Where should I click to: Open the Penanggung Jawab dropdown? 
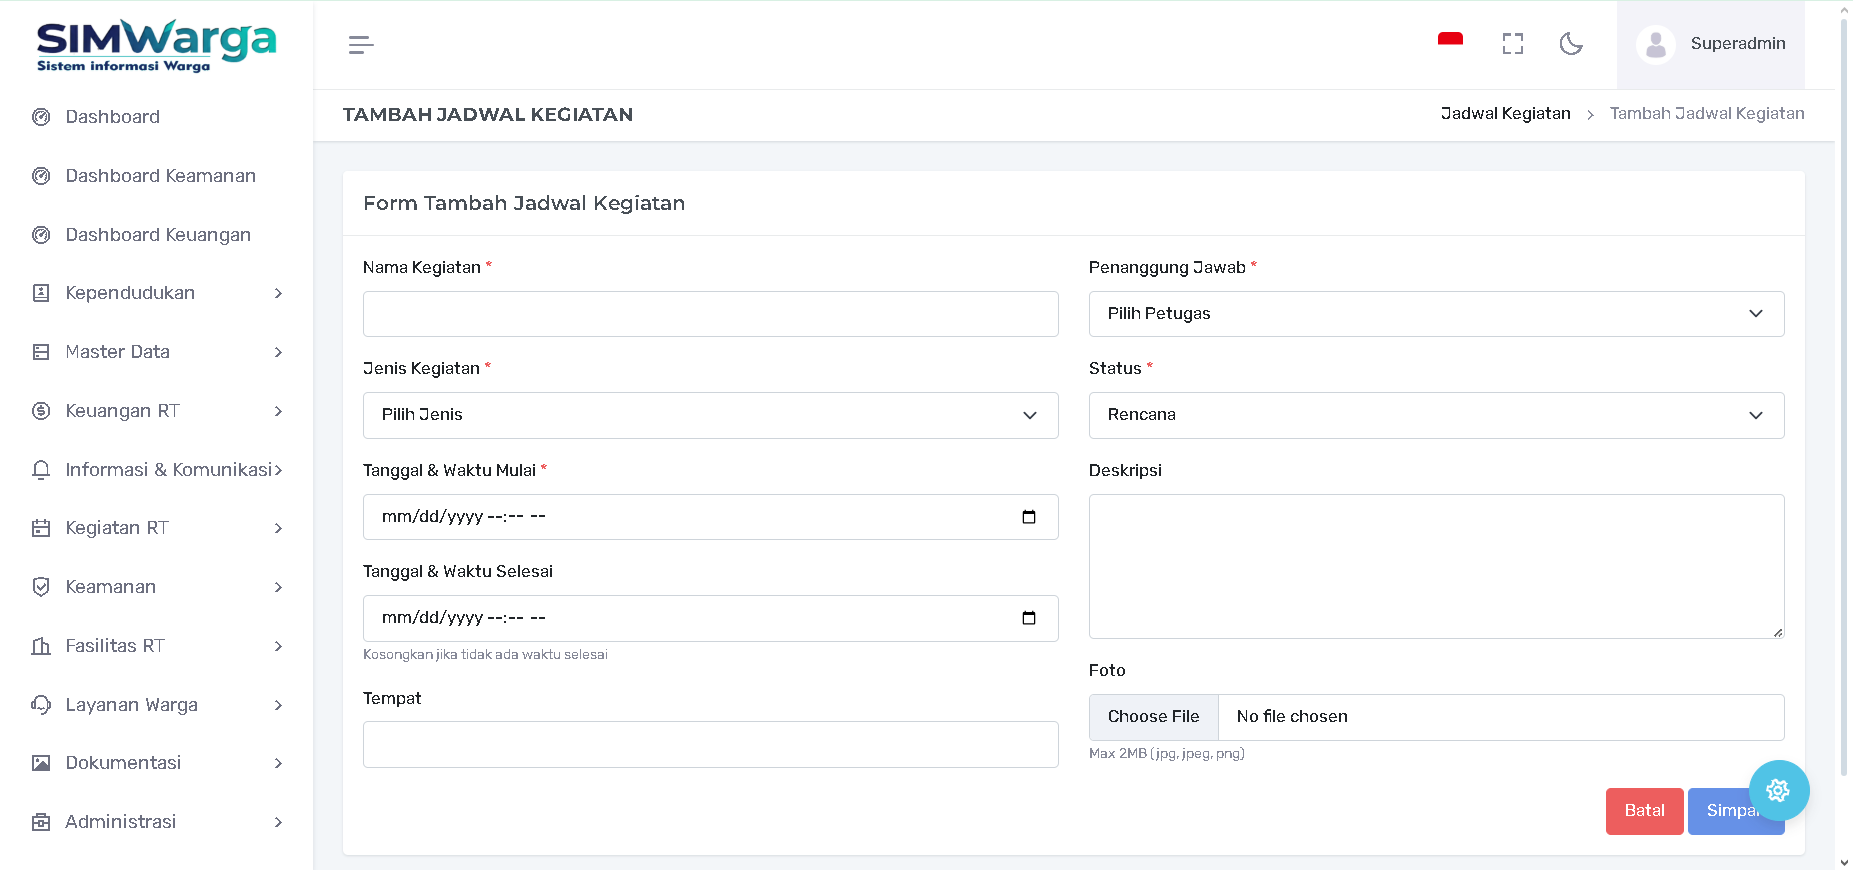pos(1435,314)
